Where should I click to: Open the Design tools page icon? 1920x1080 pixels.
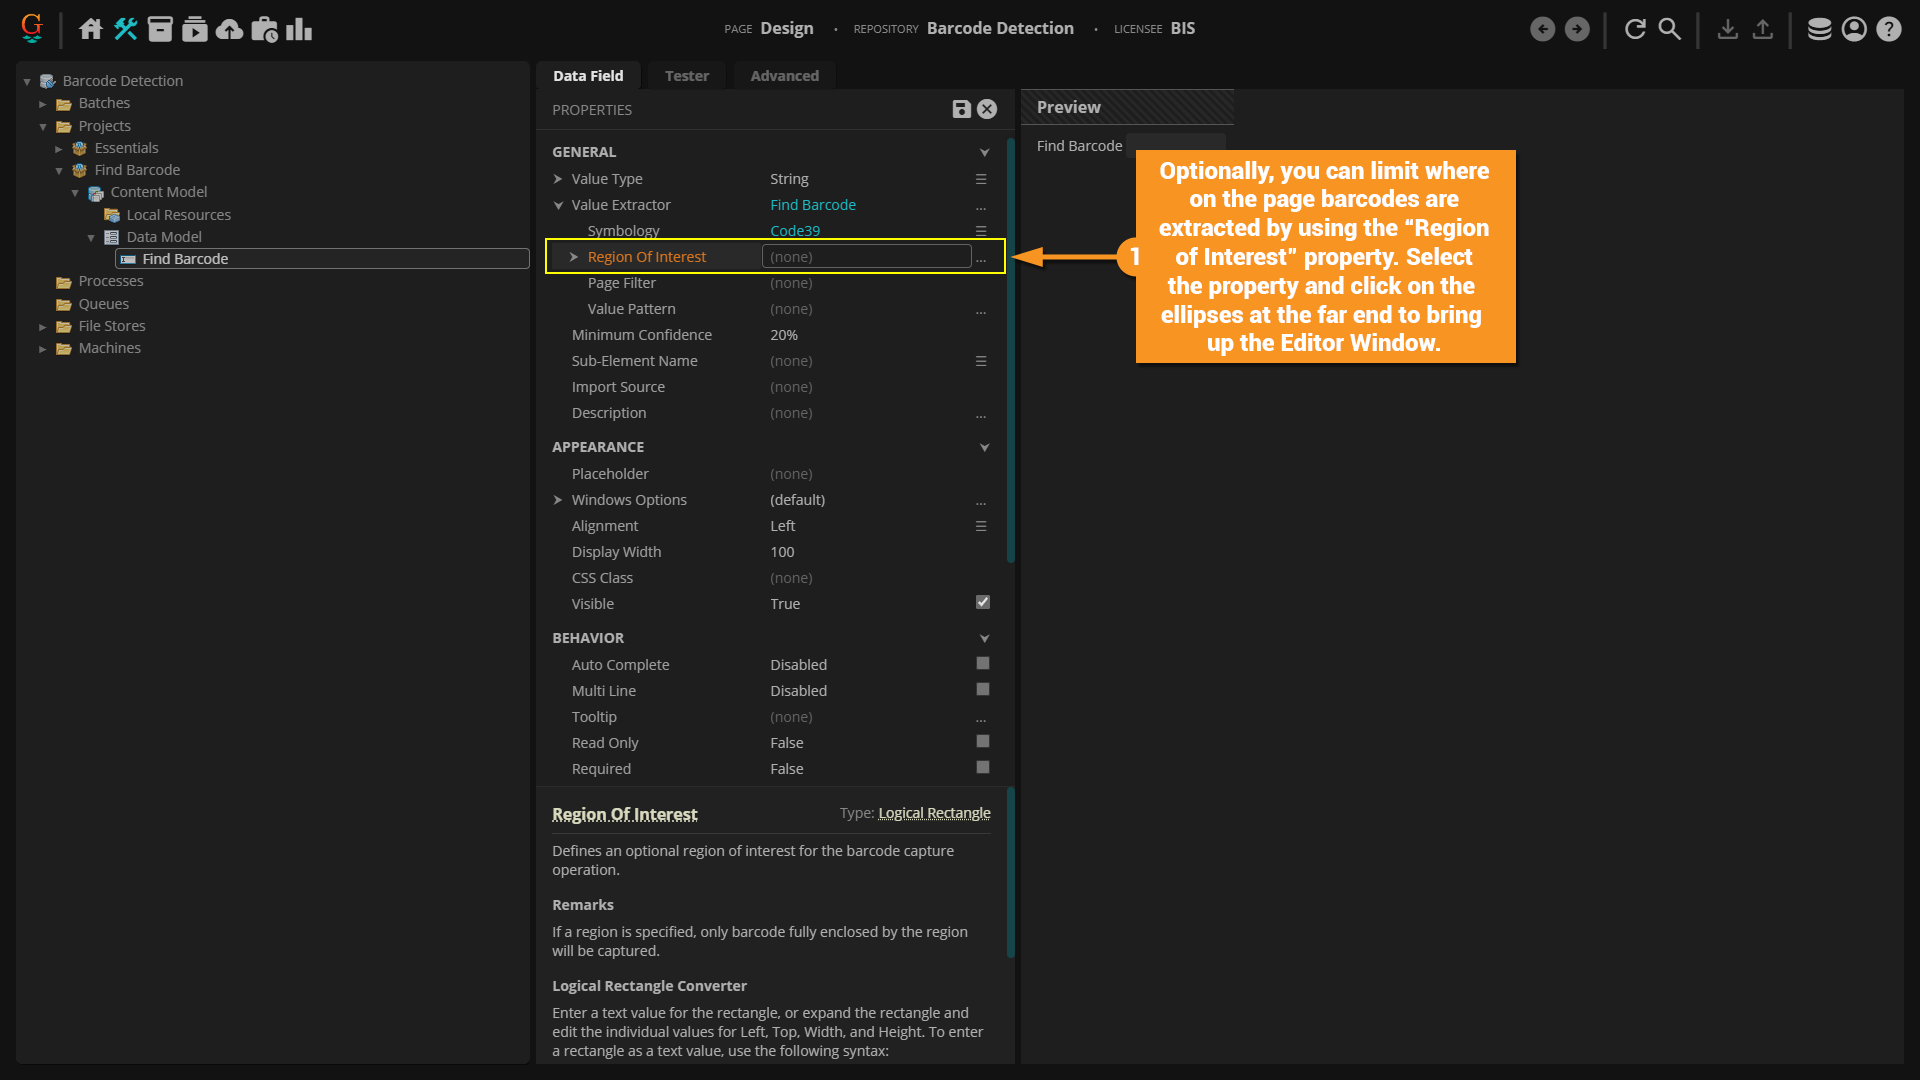click(125, 29)
